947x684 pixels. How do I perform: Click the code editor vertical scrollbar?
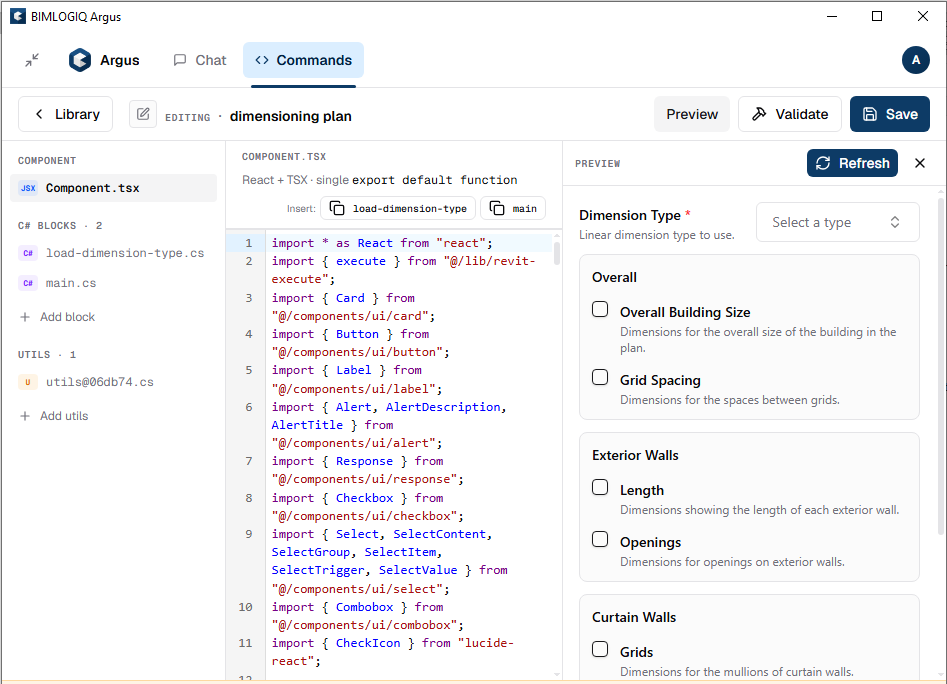point(557,254)
